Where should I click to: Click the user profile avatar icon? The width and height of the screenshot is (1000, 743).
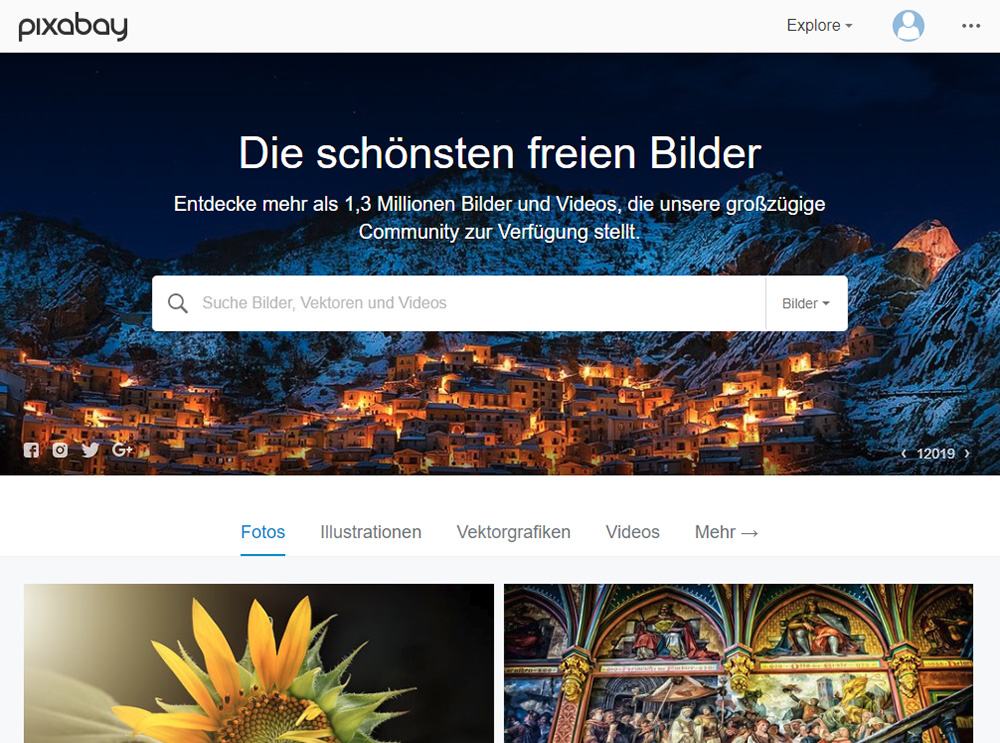(908, 26)
